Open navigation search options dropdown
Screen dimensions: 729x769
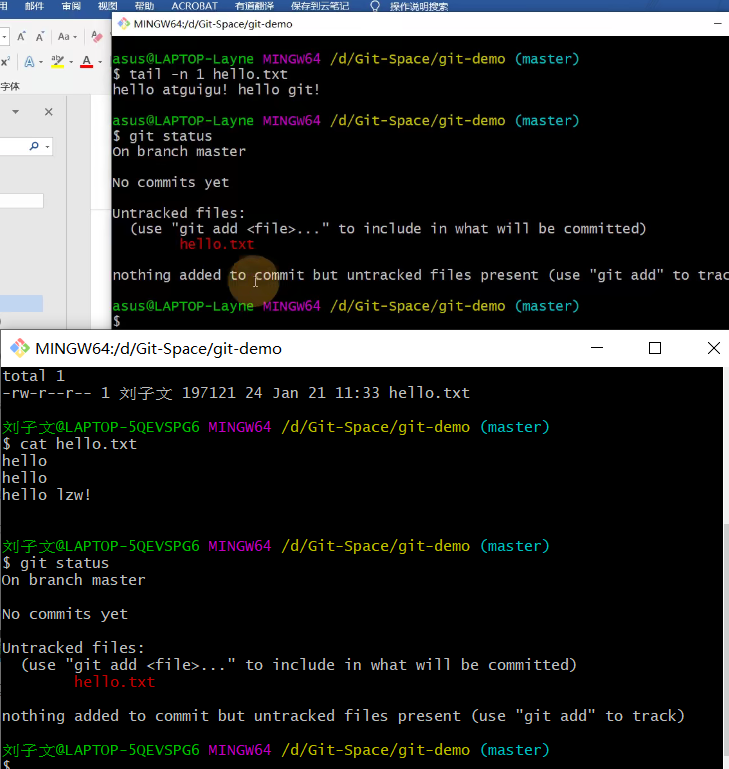(x=48, y=147)
